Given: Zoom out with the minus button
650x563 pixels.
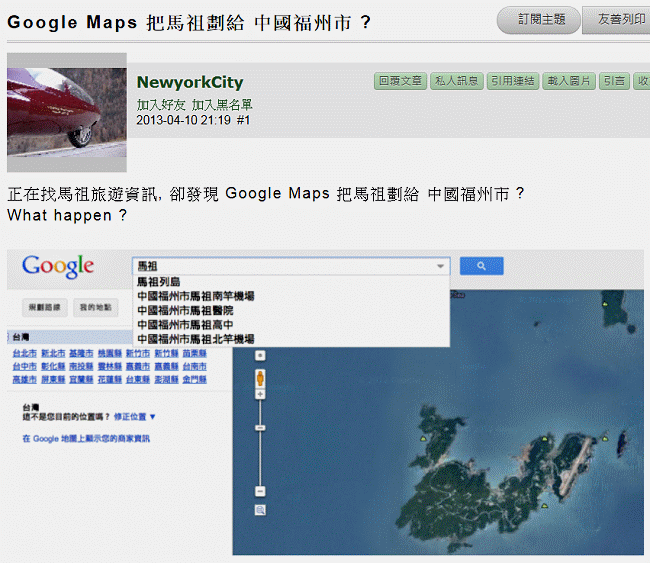Looking at the screenshot, I should (x=260, y=491).
